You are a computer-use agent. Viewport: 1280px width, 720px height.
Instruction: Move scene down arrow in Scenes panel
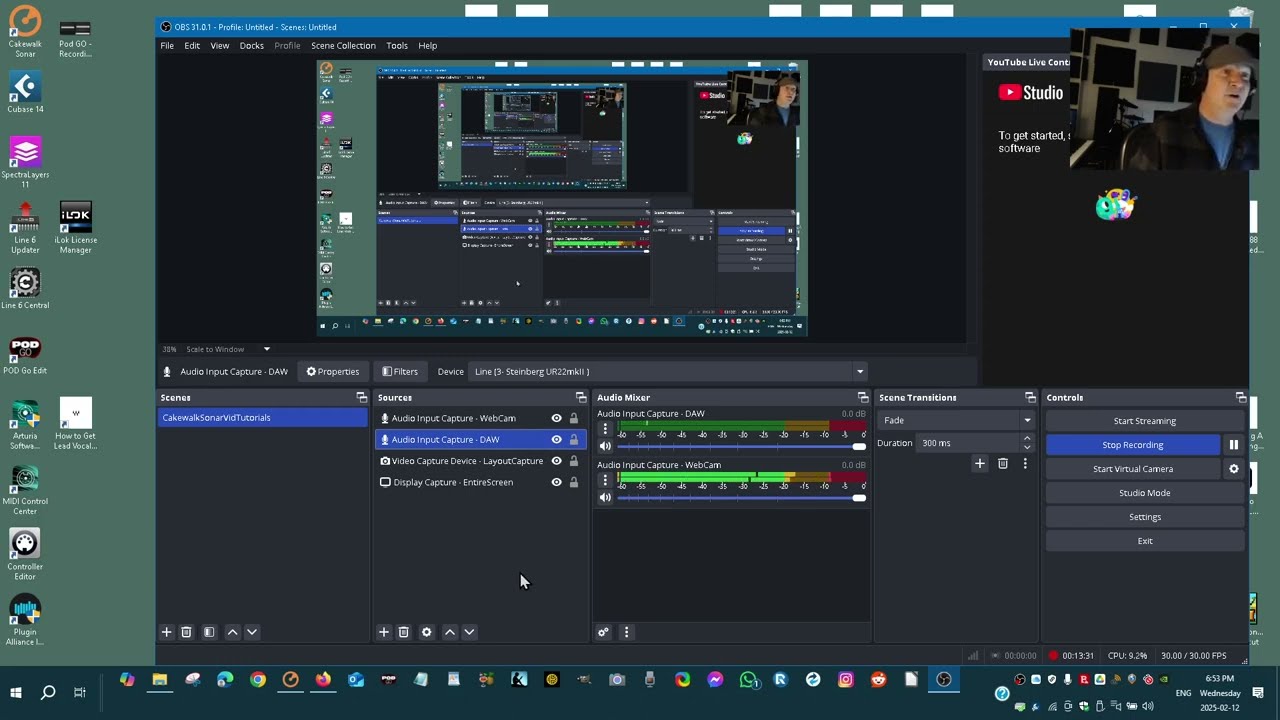[x=252, y=632]
